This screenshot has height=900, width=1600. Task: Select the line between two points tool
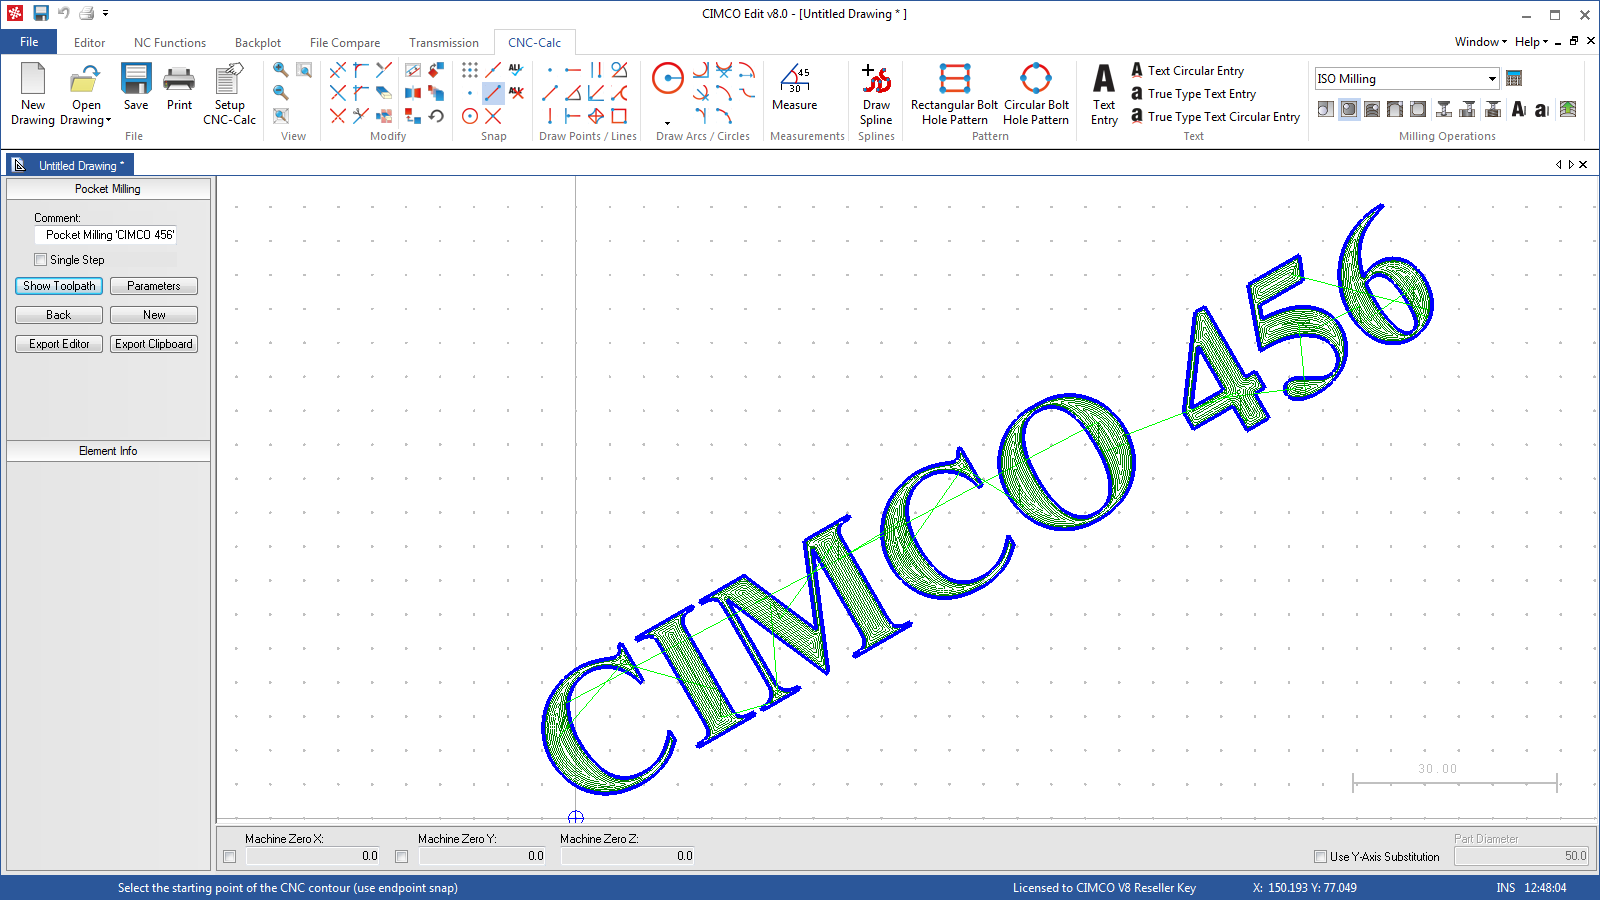tap(550, 93)
